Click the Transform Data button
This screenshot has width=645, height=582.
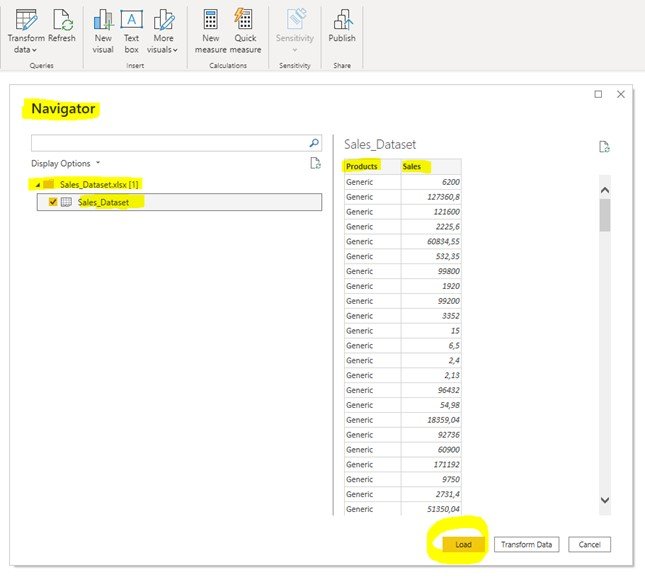[527, 544]
